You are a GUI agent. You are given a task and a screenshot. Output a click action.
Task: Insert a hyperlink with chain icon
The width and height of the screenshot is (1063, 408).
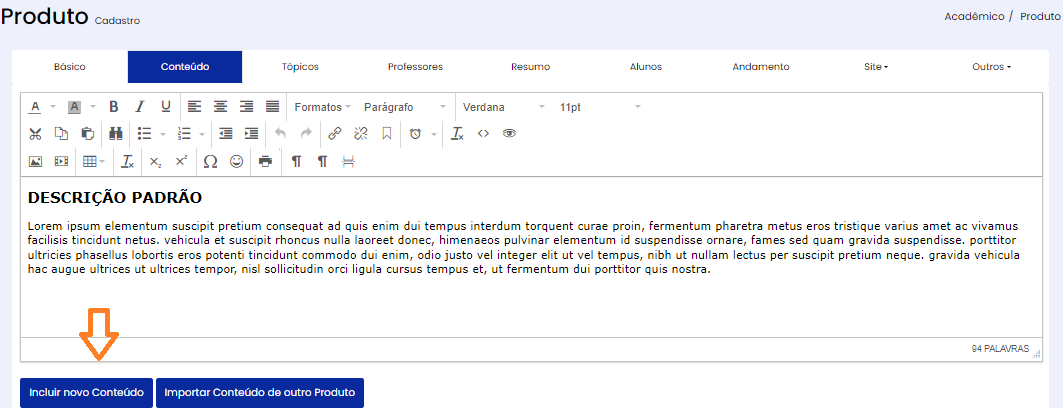[x=334, y=134]
